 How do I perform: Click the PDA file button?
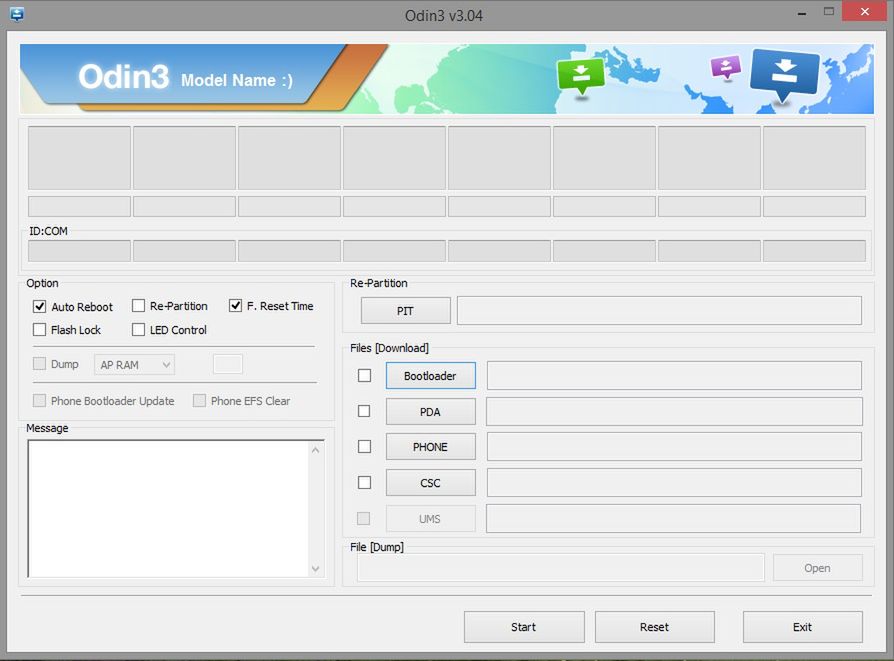tap(430, 412)
